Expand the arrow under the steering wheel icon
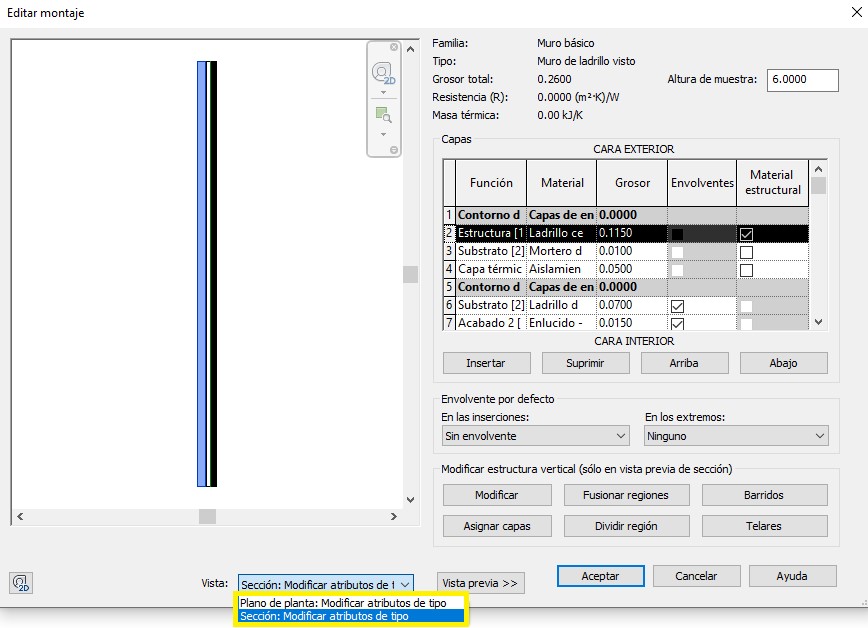 pos(383,93)
